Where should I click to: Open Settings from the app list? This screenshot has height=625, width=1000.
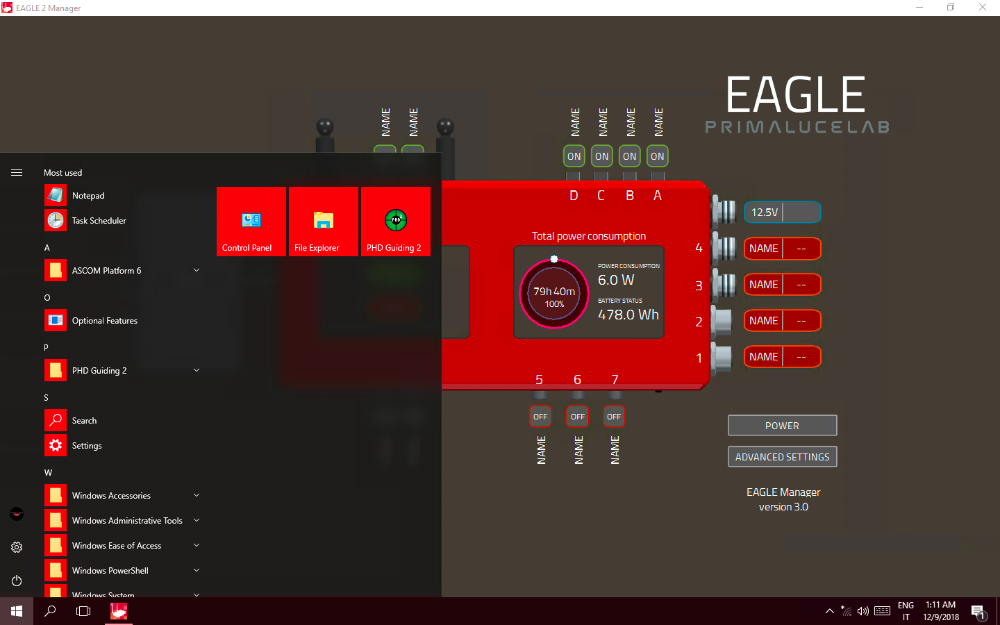[121, 445]
